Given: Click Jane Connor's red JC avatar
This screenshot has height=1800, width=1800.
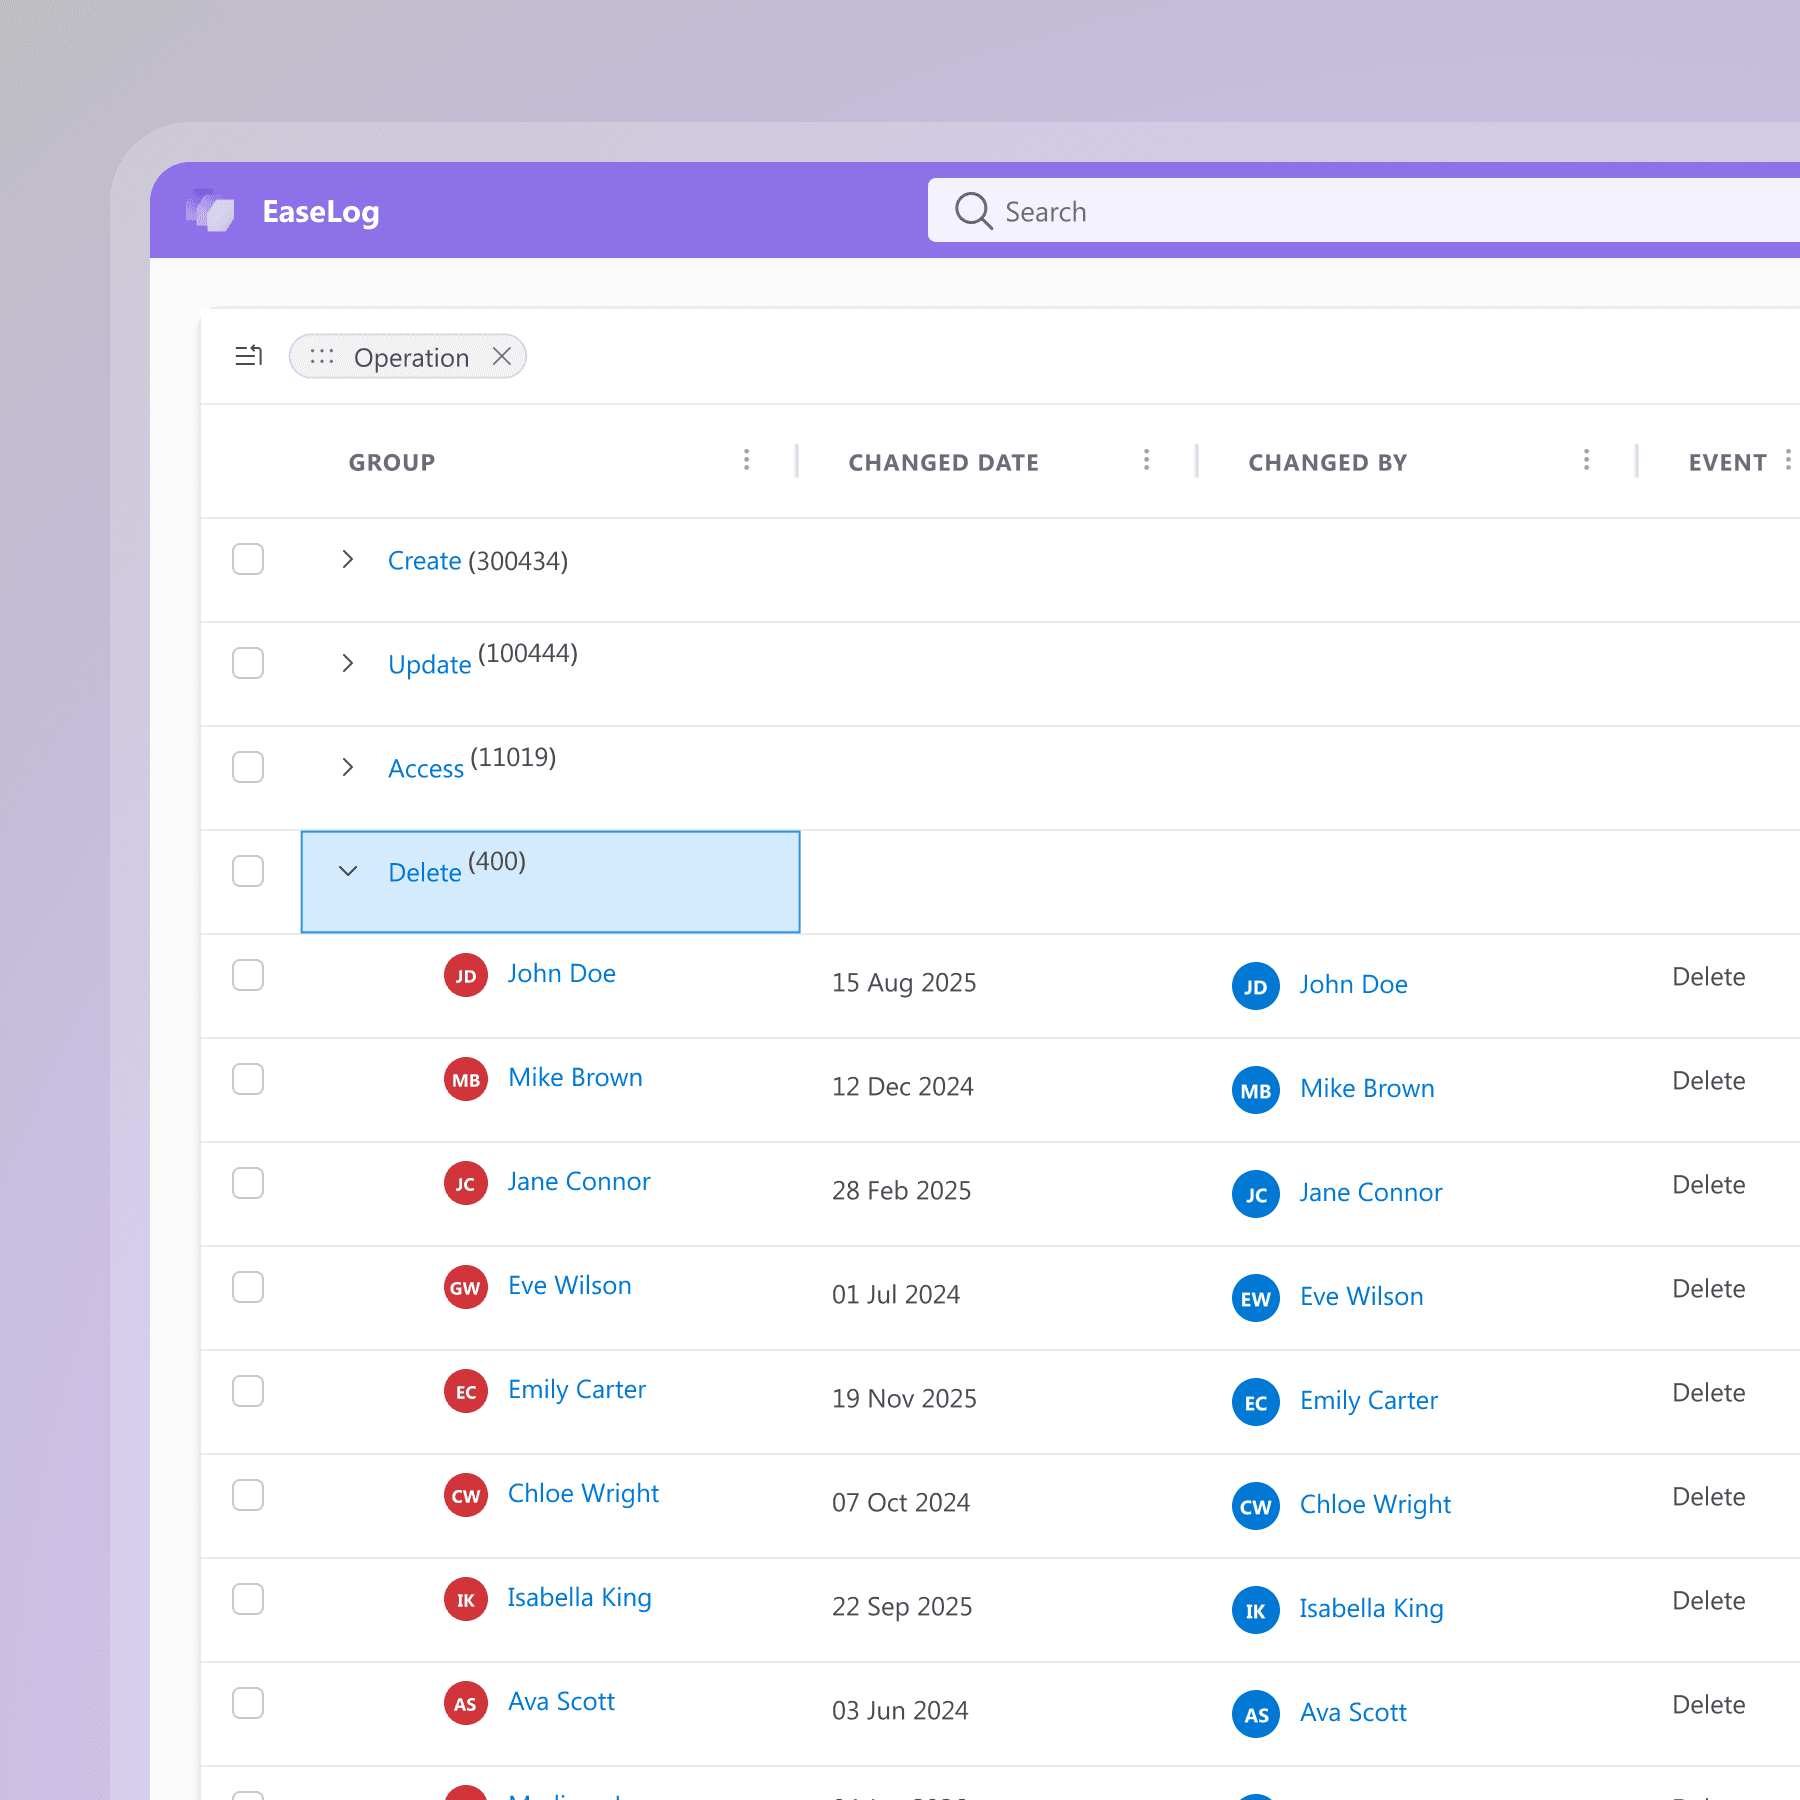Looking at the screenshot, I should (x=466, y=1183).
